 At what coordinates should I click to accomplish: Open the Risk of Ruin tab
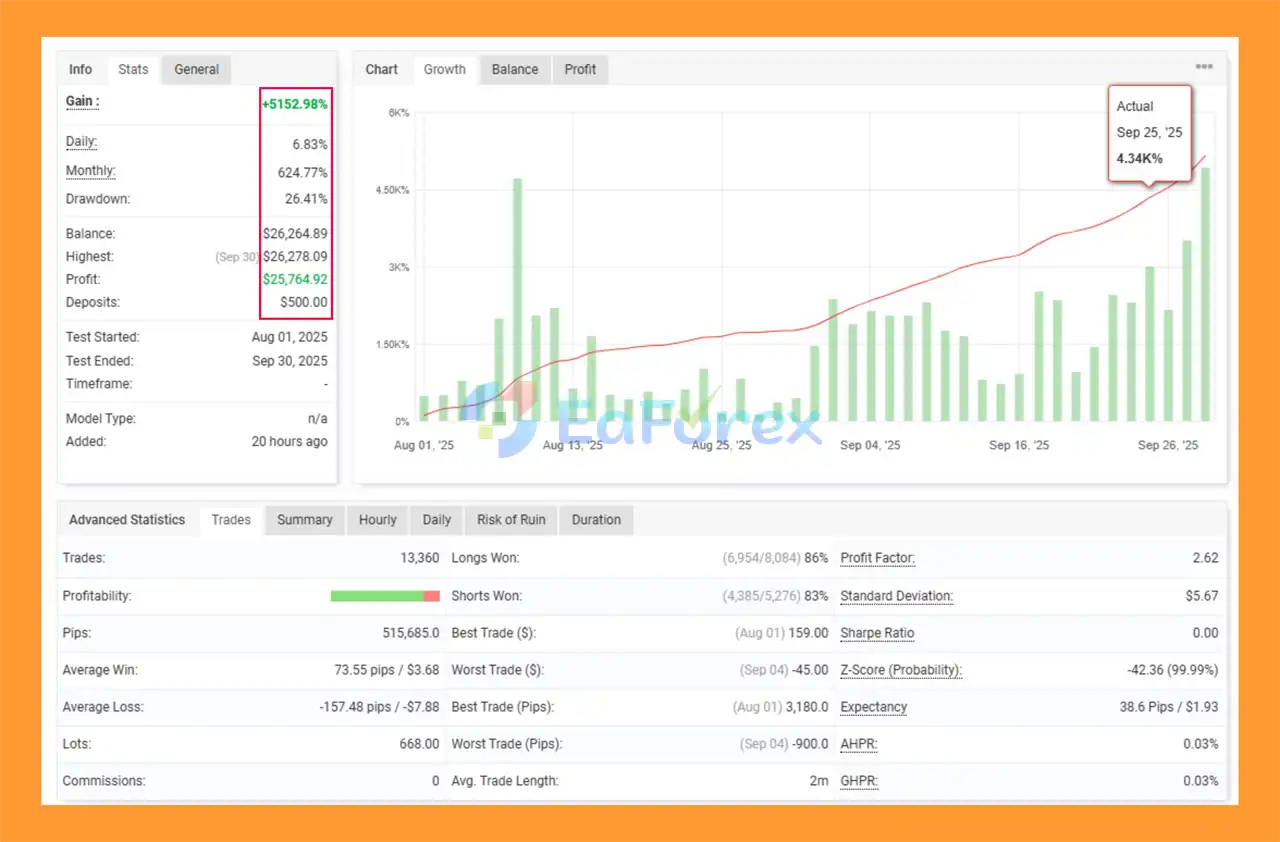point(511,520)
